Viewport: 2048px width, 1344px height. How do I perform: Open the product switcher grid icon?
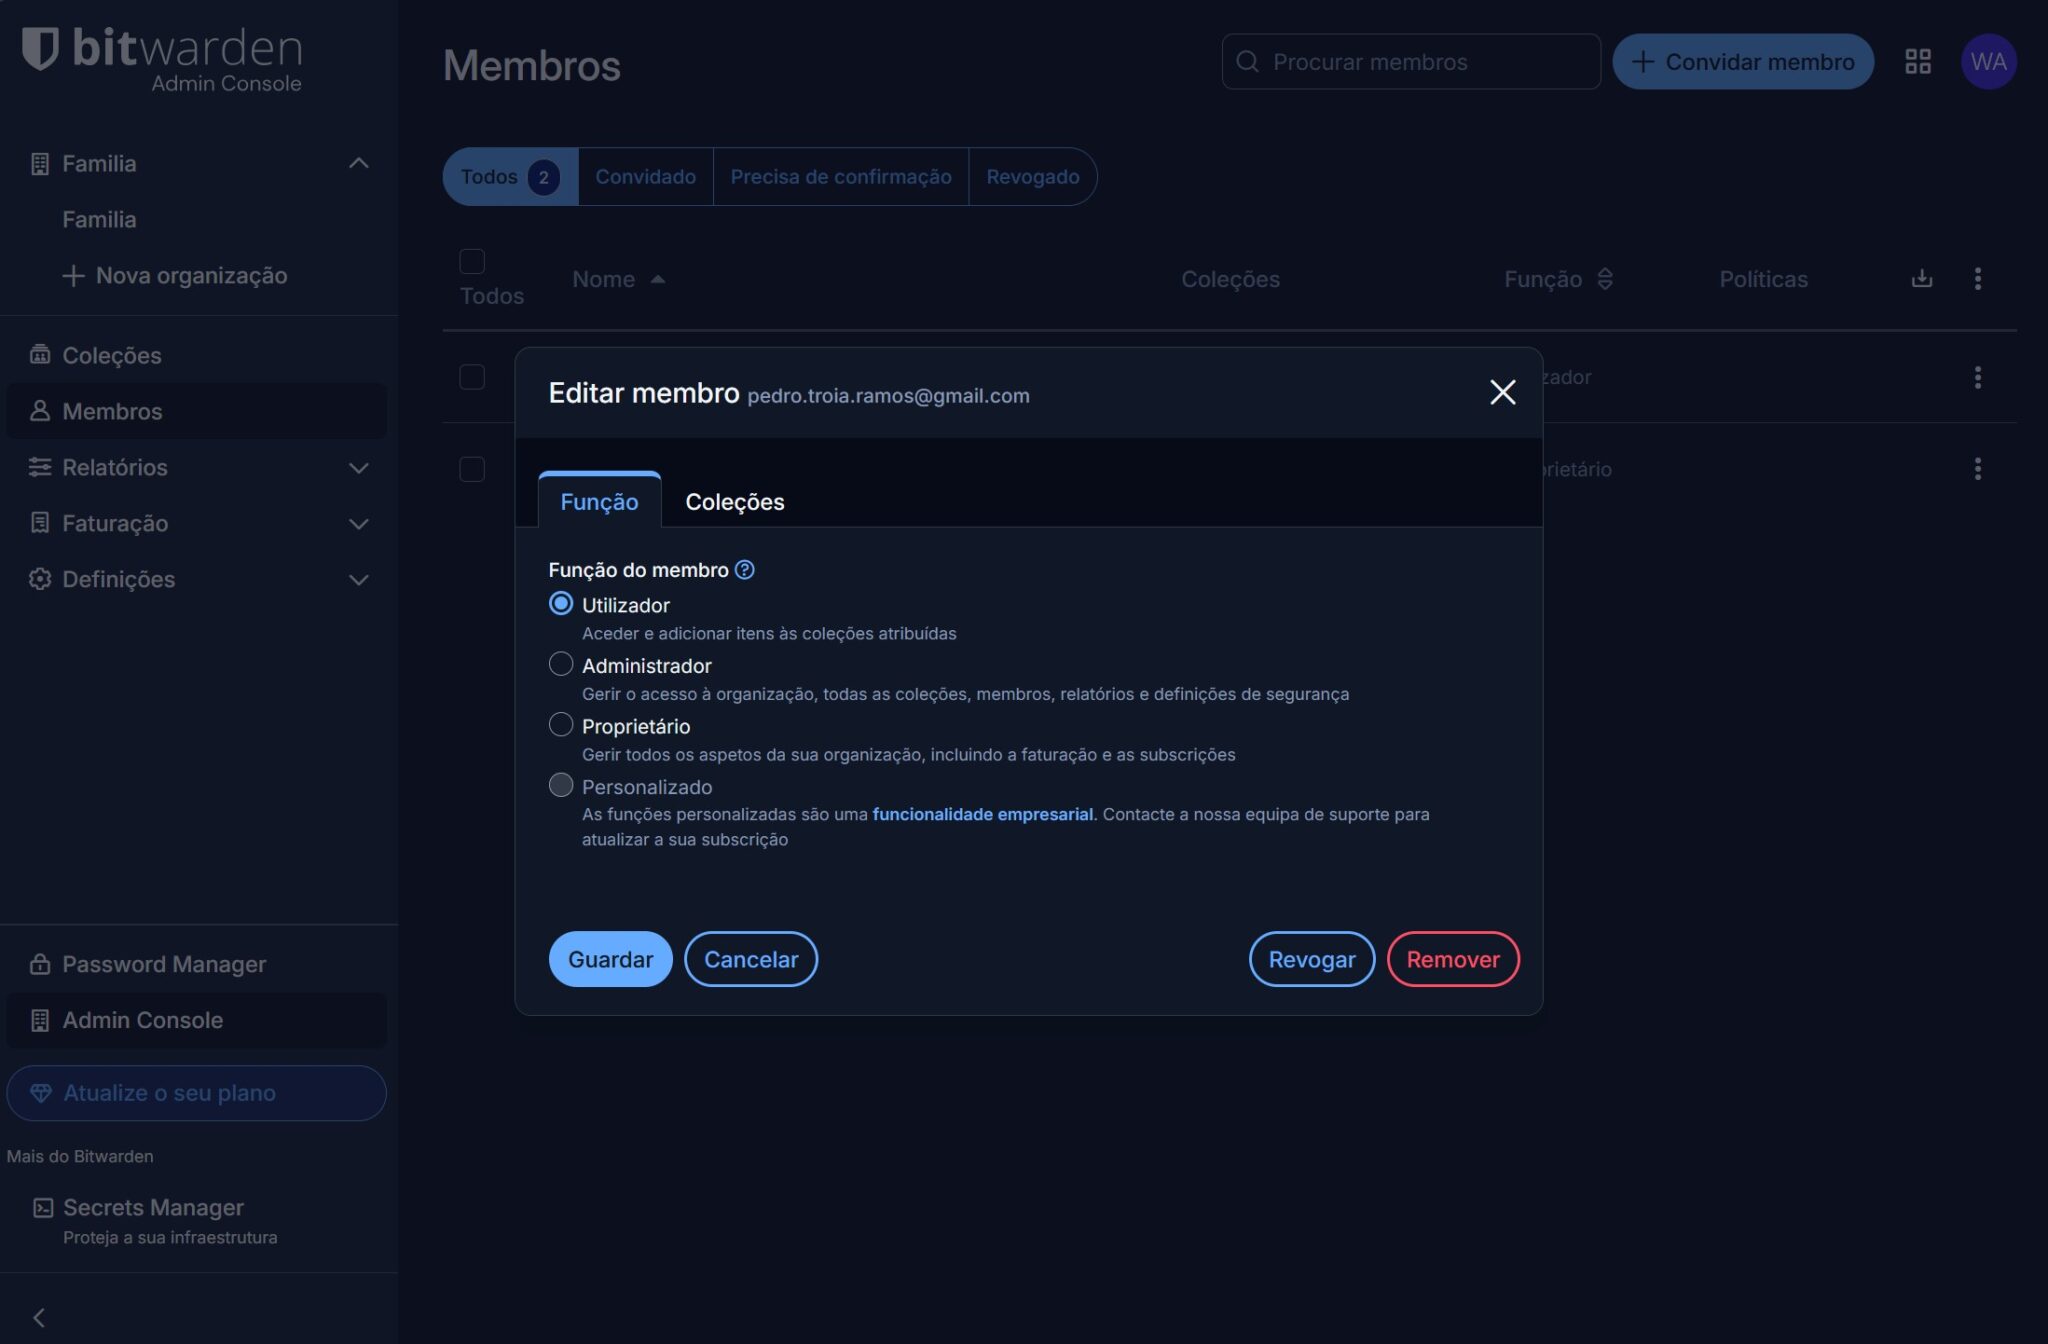pos(1917,62)
